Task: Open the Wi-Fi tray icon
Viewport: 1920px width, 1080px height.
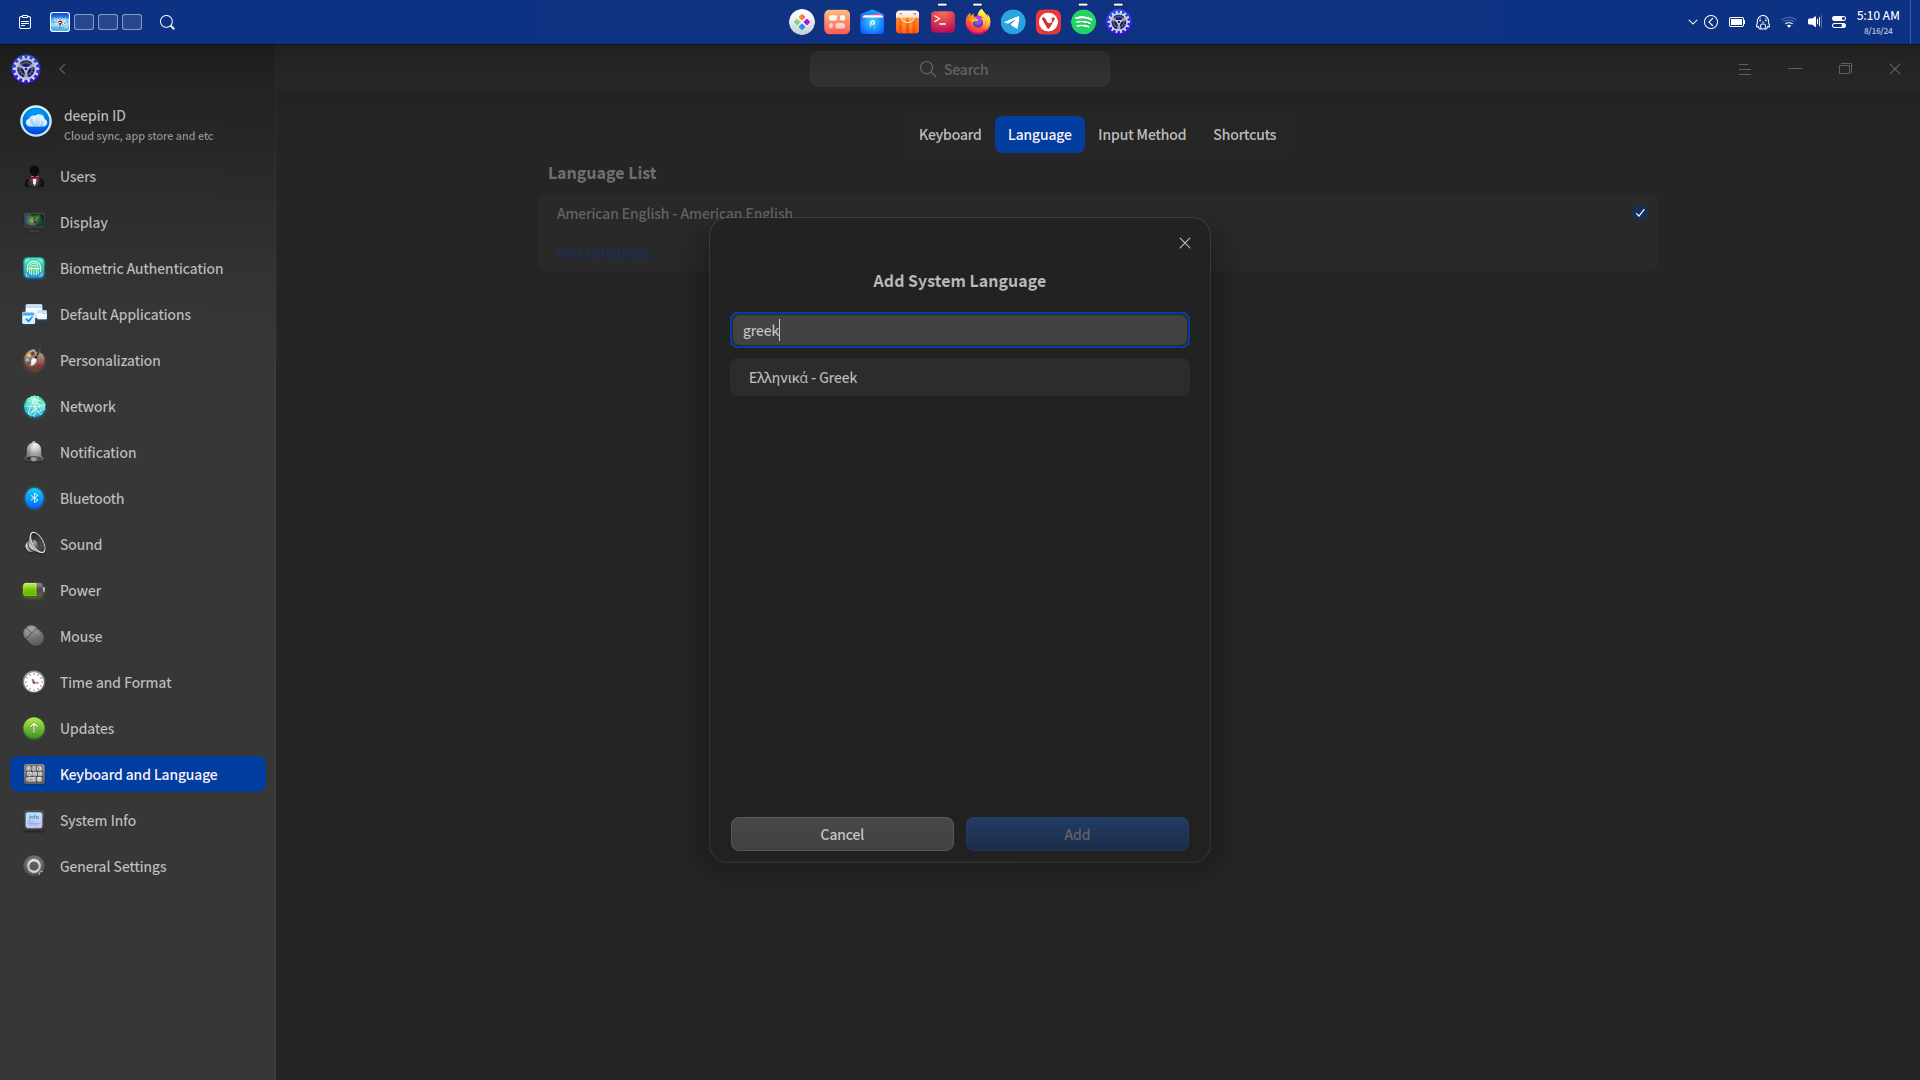Action: (x=1789, y=22)
